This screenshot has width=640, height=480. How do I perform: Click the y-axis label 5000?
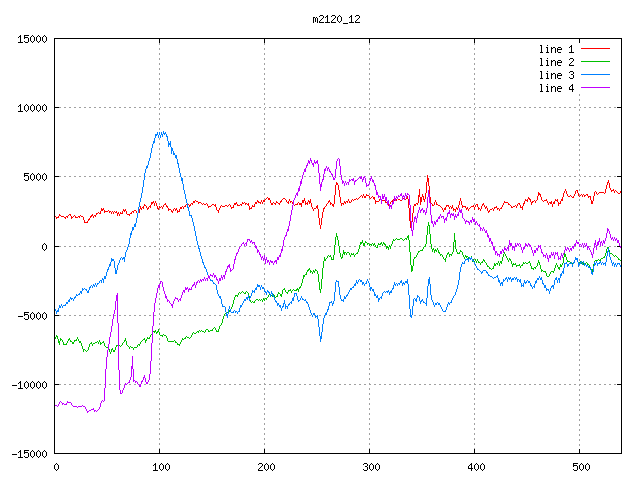[35, 177]
